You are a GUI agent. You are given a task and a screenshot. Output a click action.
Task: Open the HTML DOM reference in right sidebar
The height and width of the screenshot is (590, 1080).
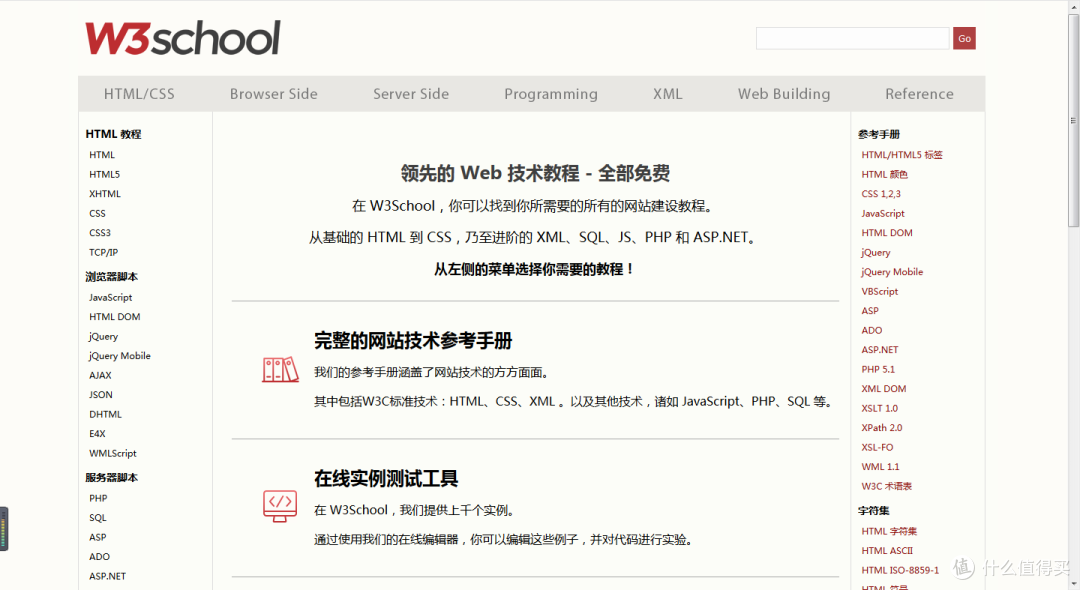(887, 233)
